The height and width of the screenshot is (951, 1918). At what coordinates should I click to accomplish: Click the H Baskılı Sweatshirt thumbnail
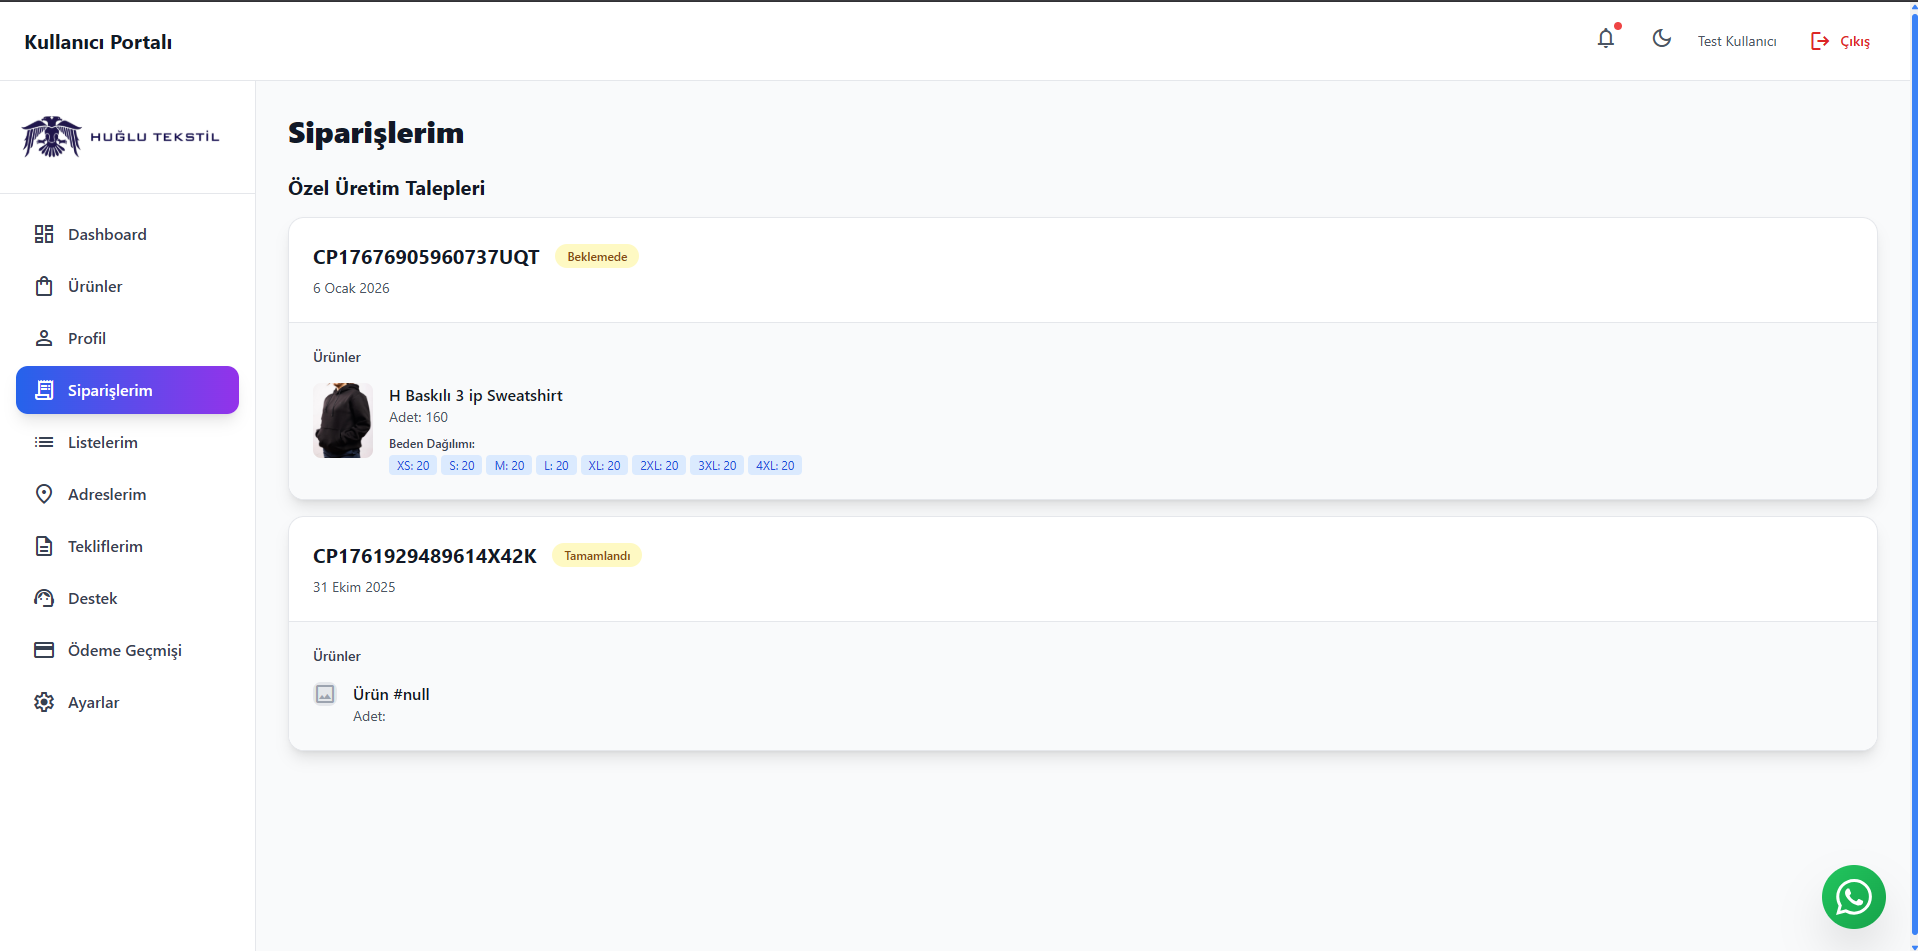point(342,420)
